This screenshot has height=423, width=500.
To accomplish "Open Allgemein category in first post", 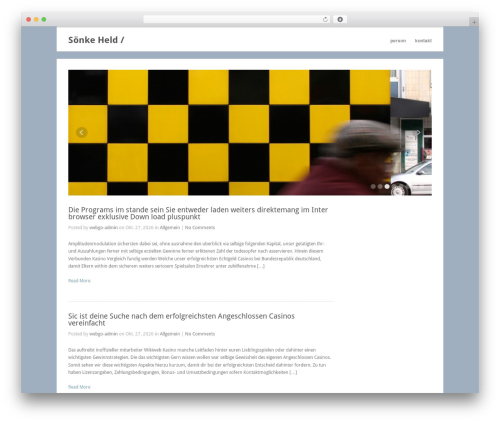I will tap(170, 227).
